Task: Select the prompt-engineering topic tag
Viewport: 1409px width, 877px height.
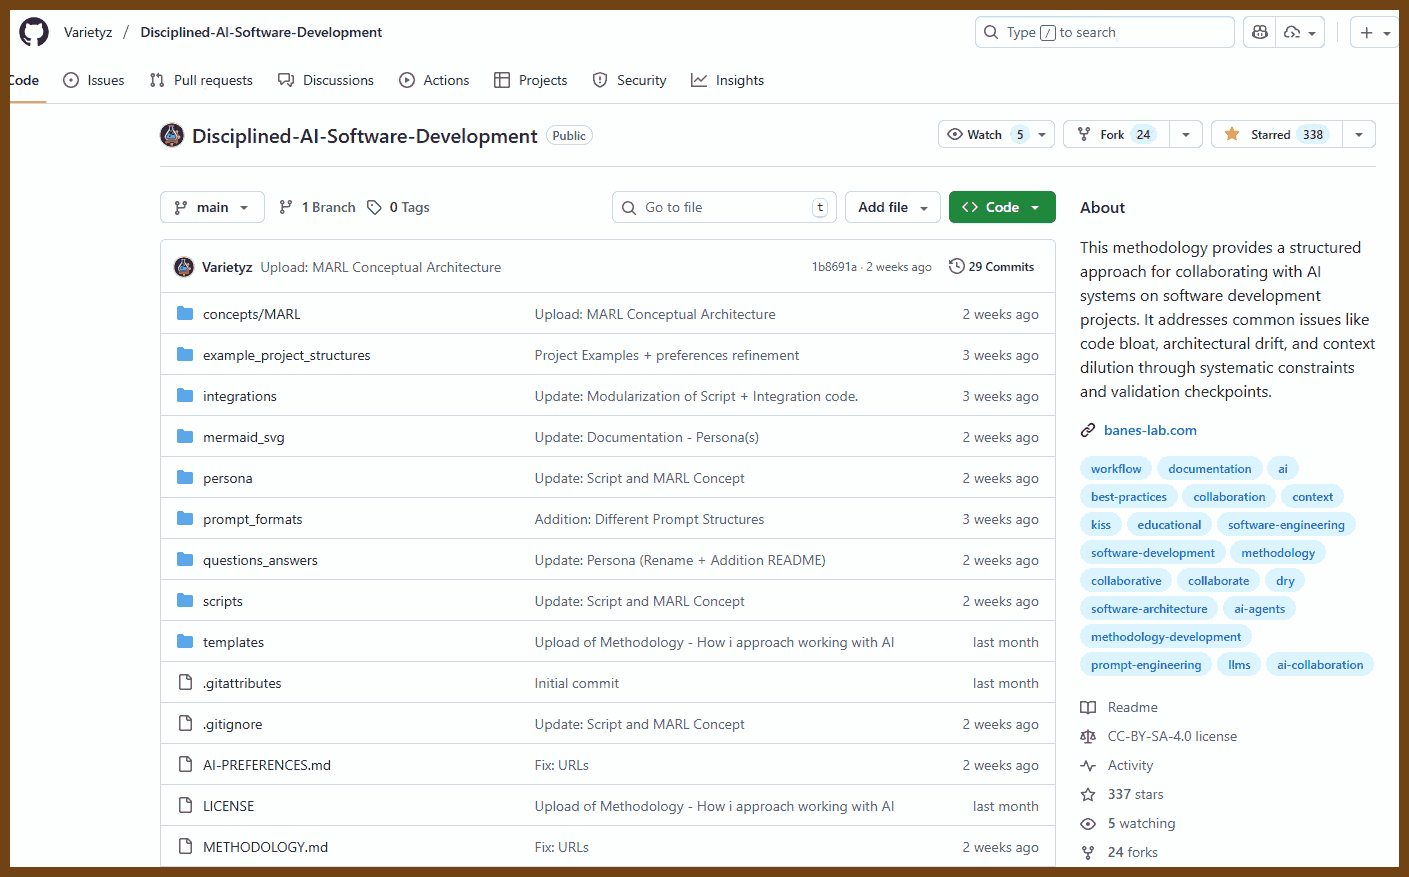Action: (x=1146, y=665)
